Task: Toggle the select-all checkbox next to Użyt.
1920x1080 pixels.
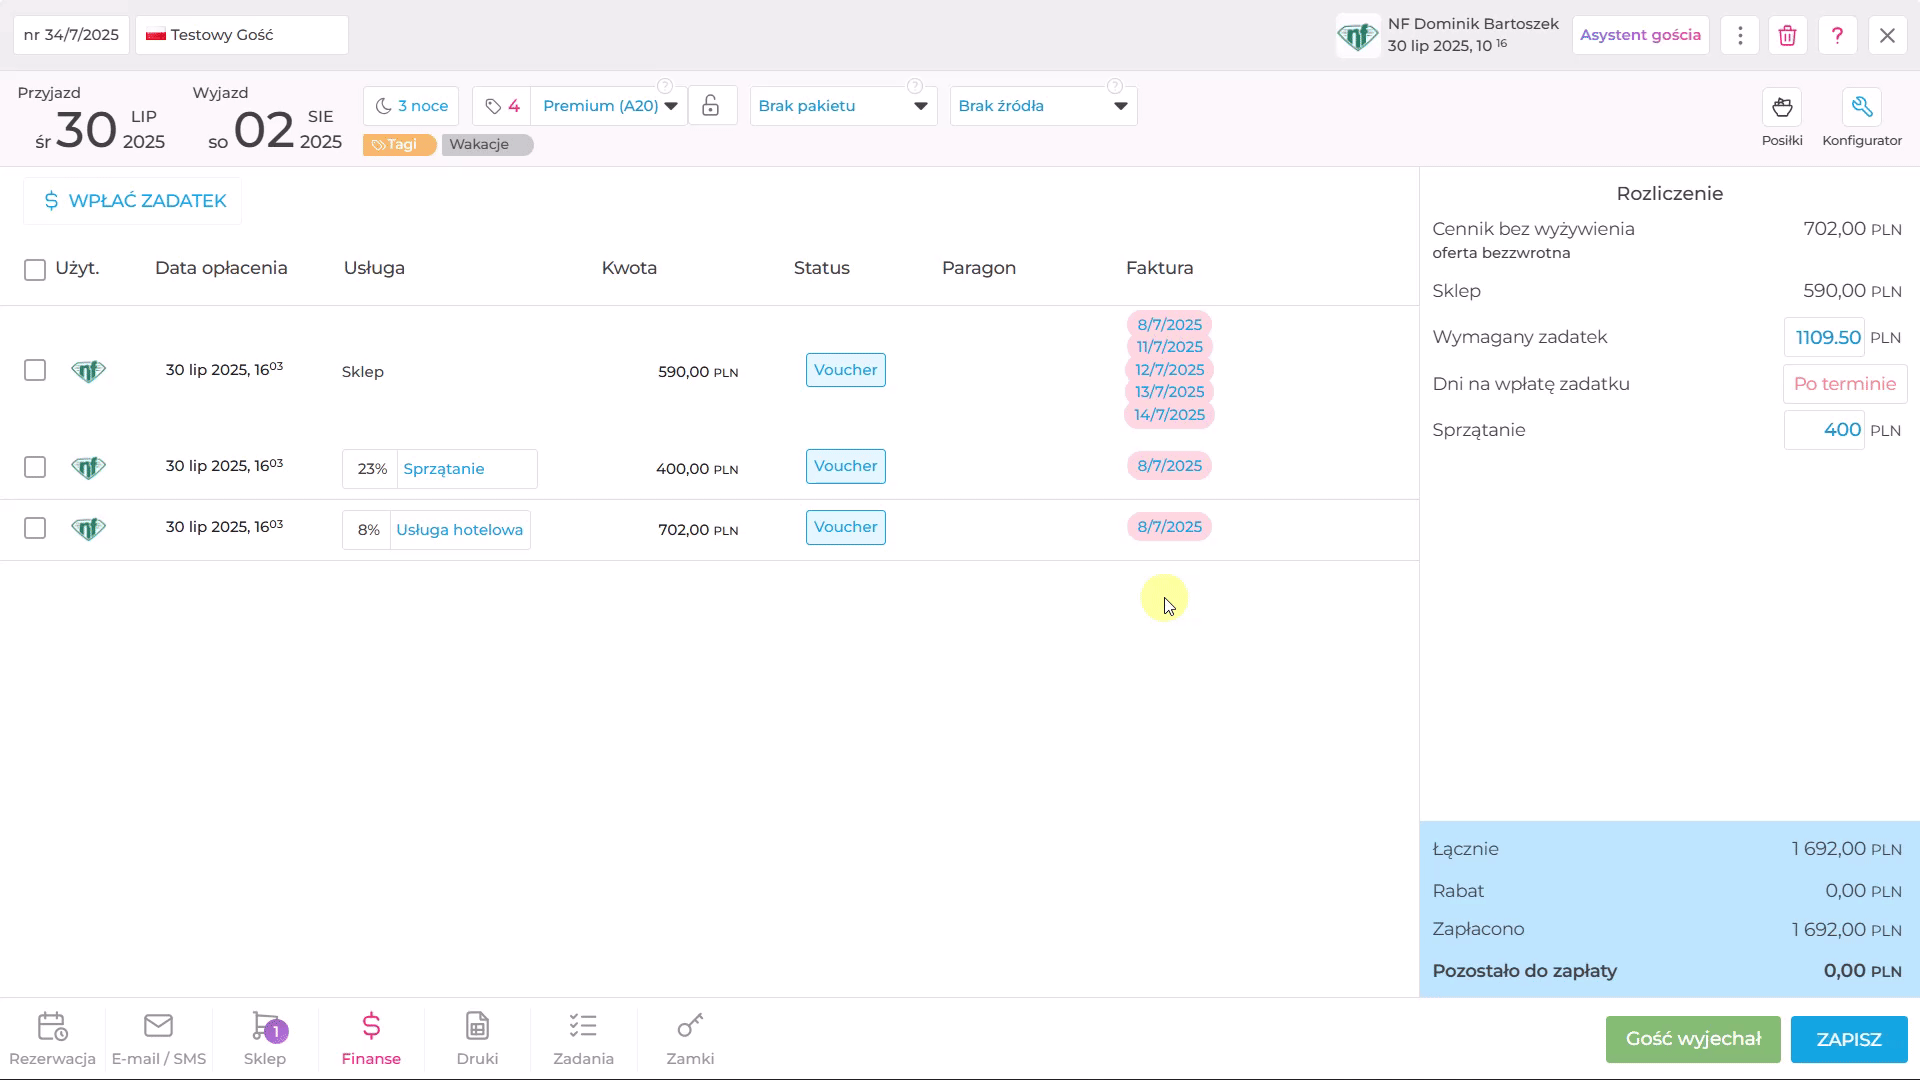Action: tap(35, 270)
